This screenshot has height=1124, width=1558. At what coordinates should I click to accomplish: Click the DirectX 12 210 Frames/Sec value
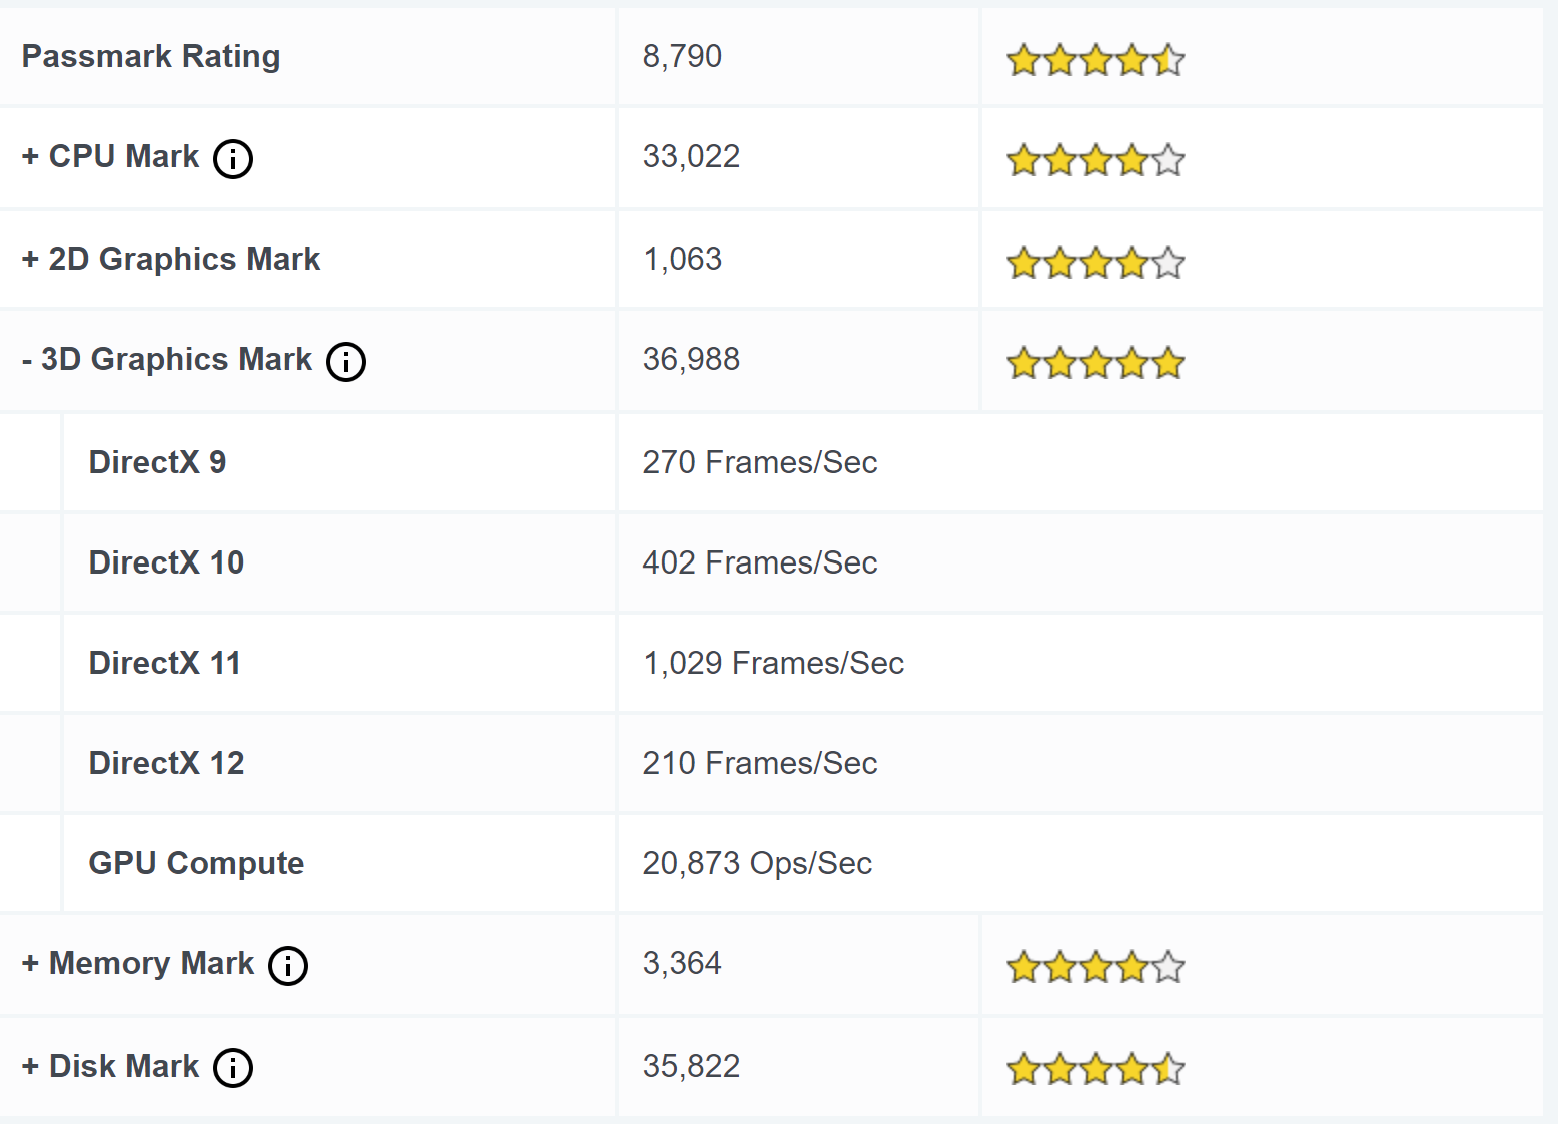point(759,763)
